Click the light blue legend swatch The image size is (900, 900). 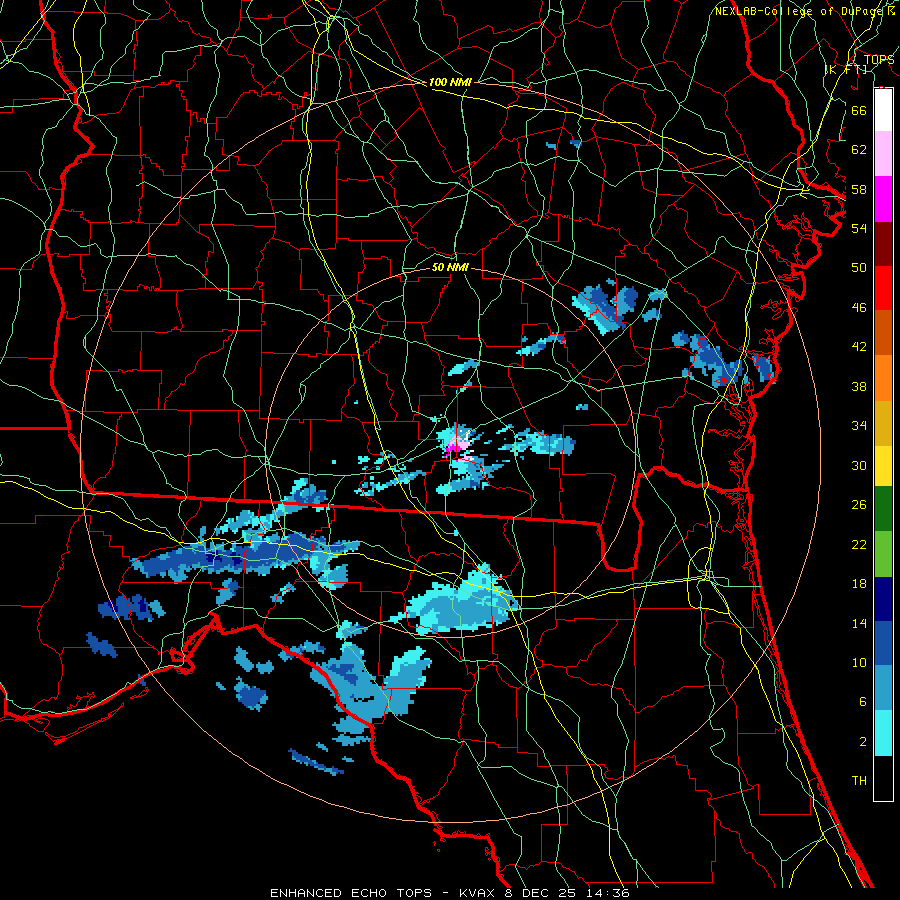click(x=883, y=688)
